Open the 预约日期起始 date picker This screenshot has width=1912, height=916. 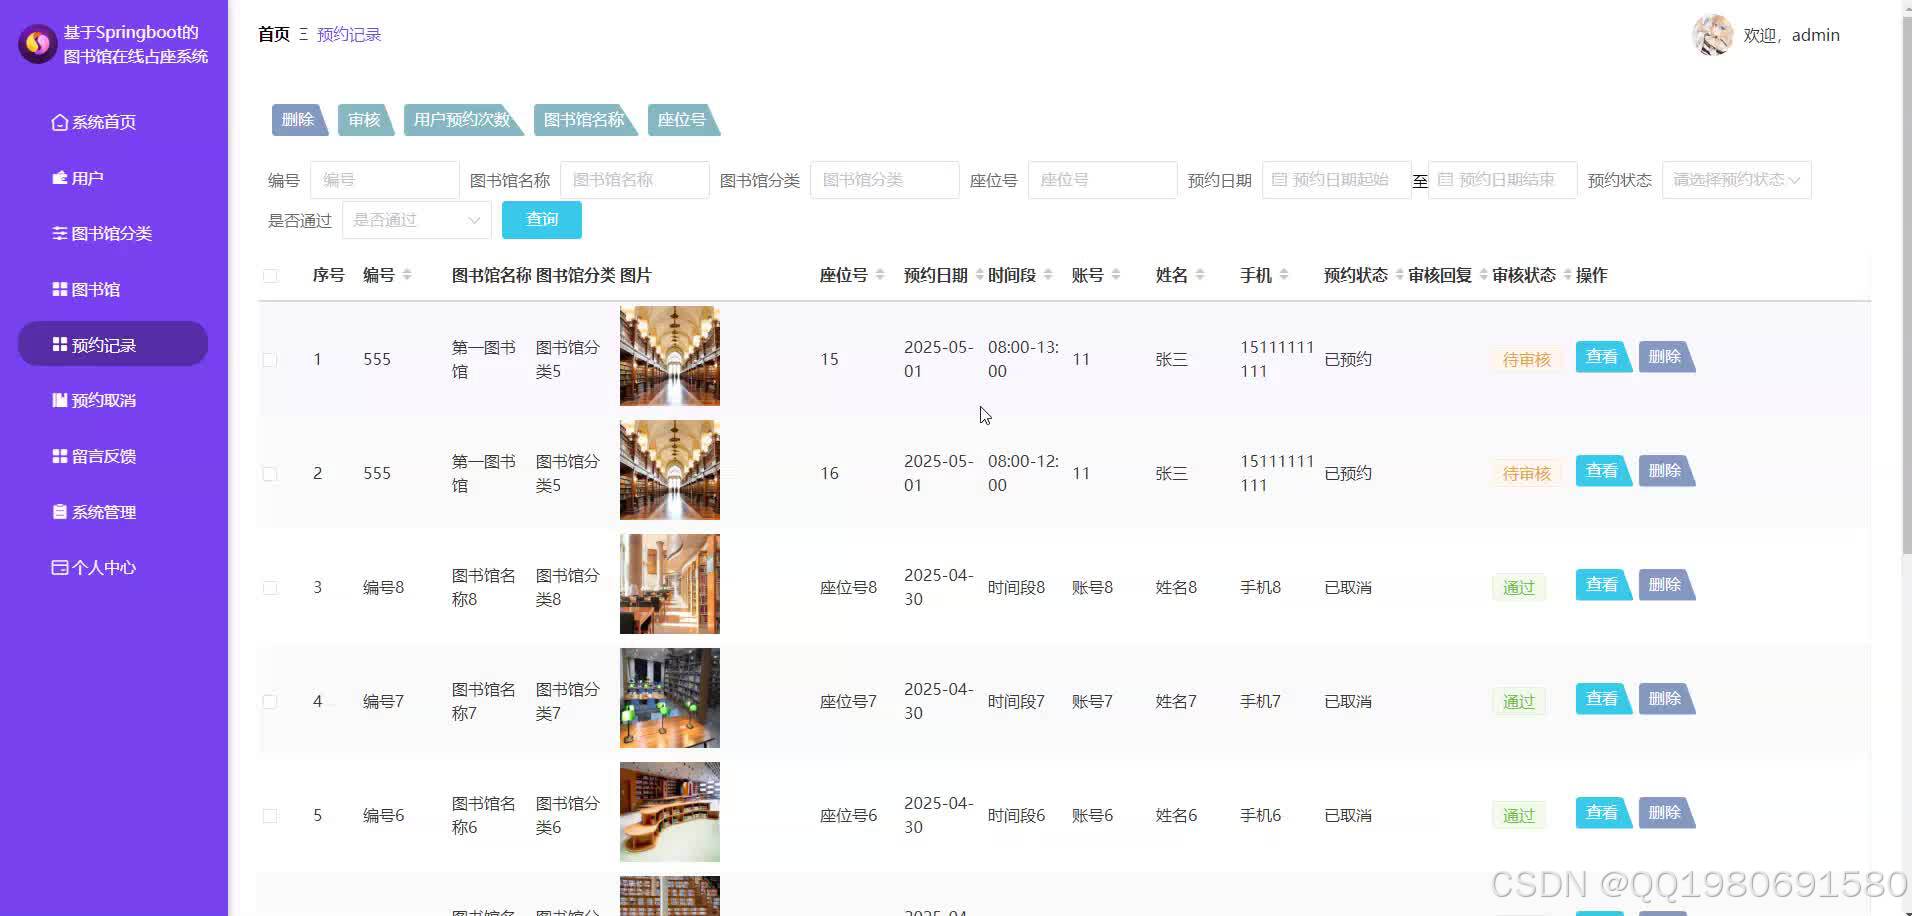pyautogui.click(x=1336, y=179)
